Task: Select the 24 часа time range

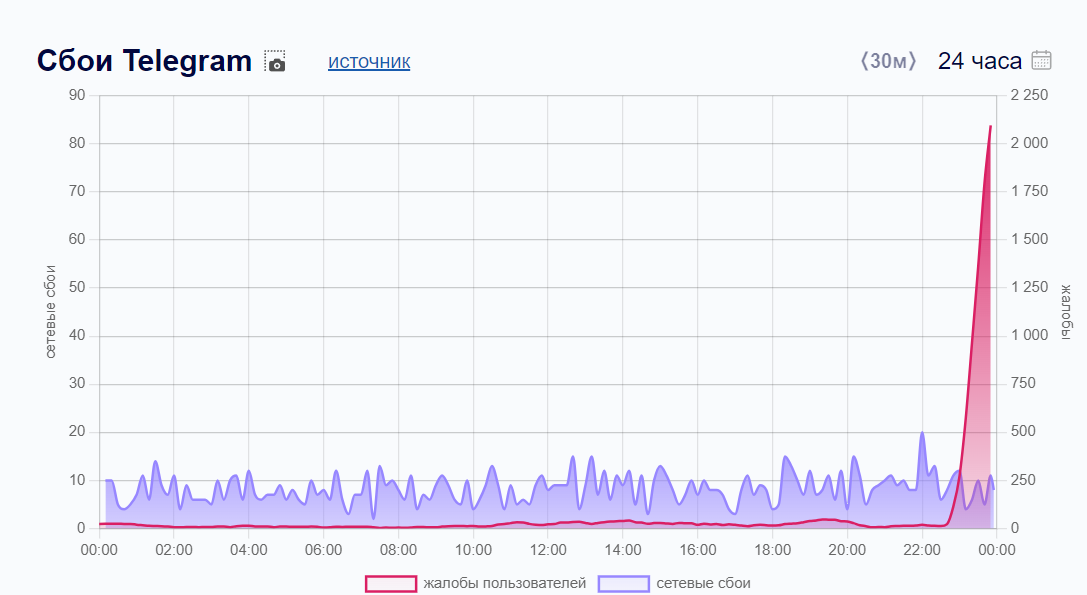Action: click(x=979, y=61)
